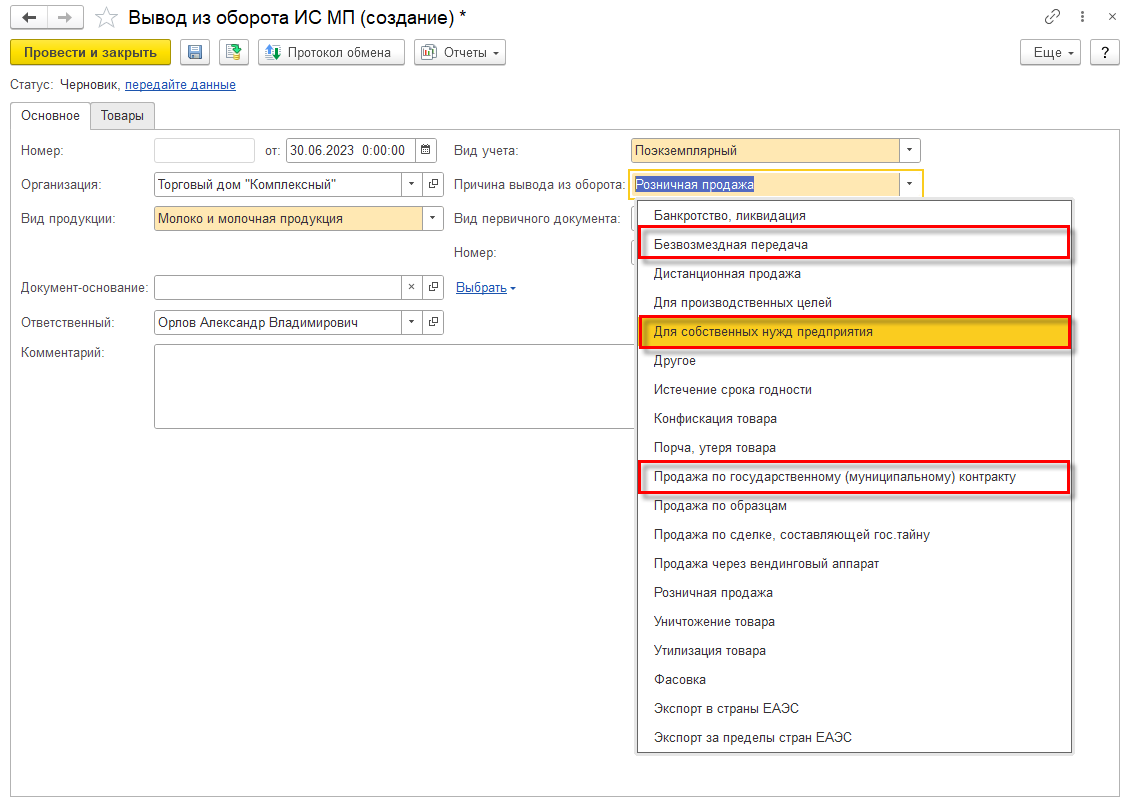Select 'Истечение срока годности' reason
This screenshot has width=1139, height=809.
732,389
